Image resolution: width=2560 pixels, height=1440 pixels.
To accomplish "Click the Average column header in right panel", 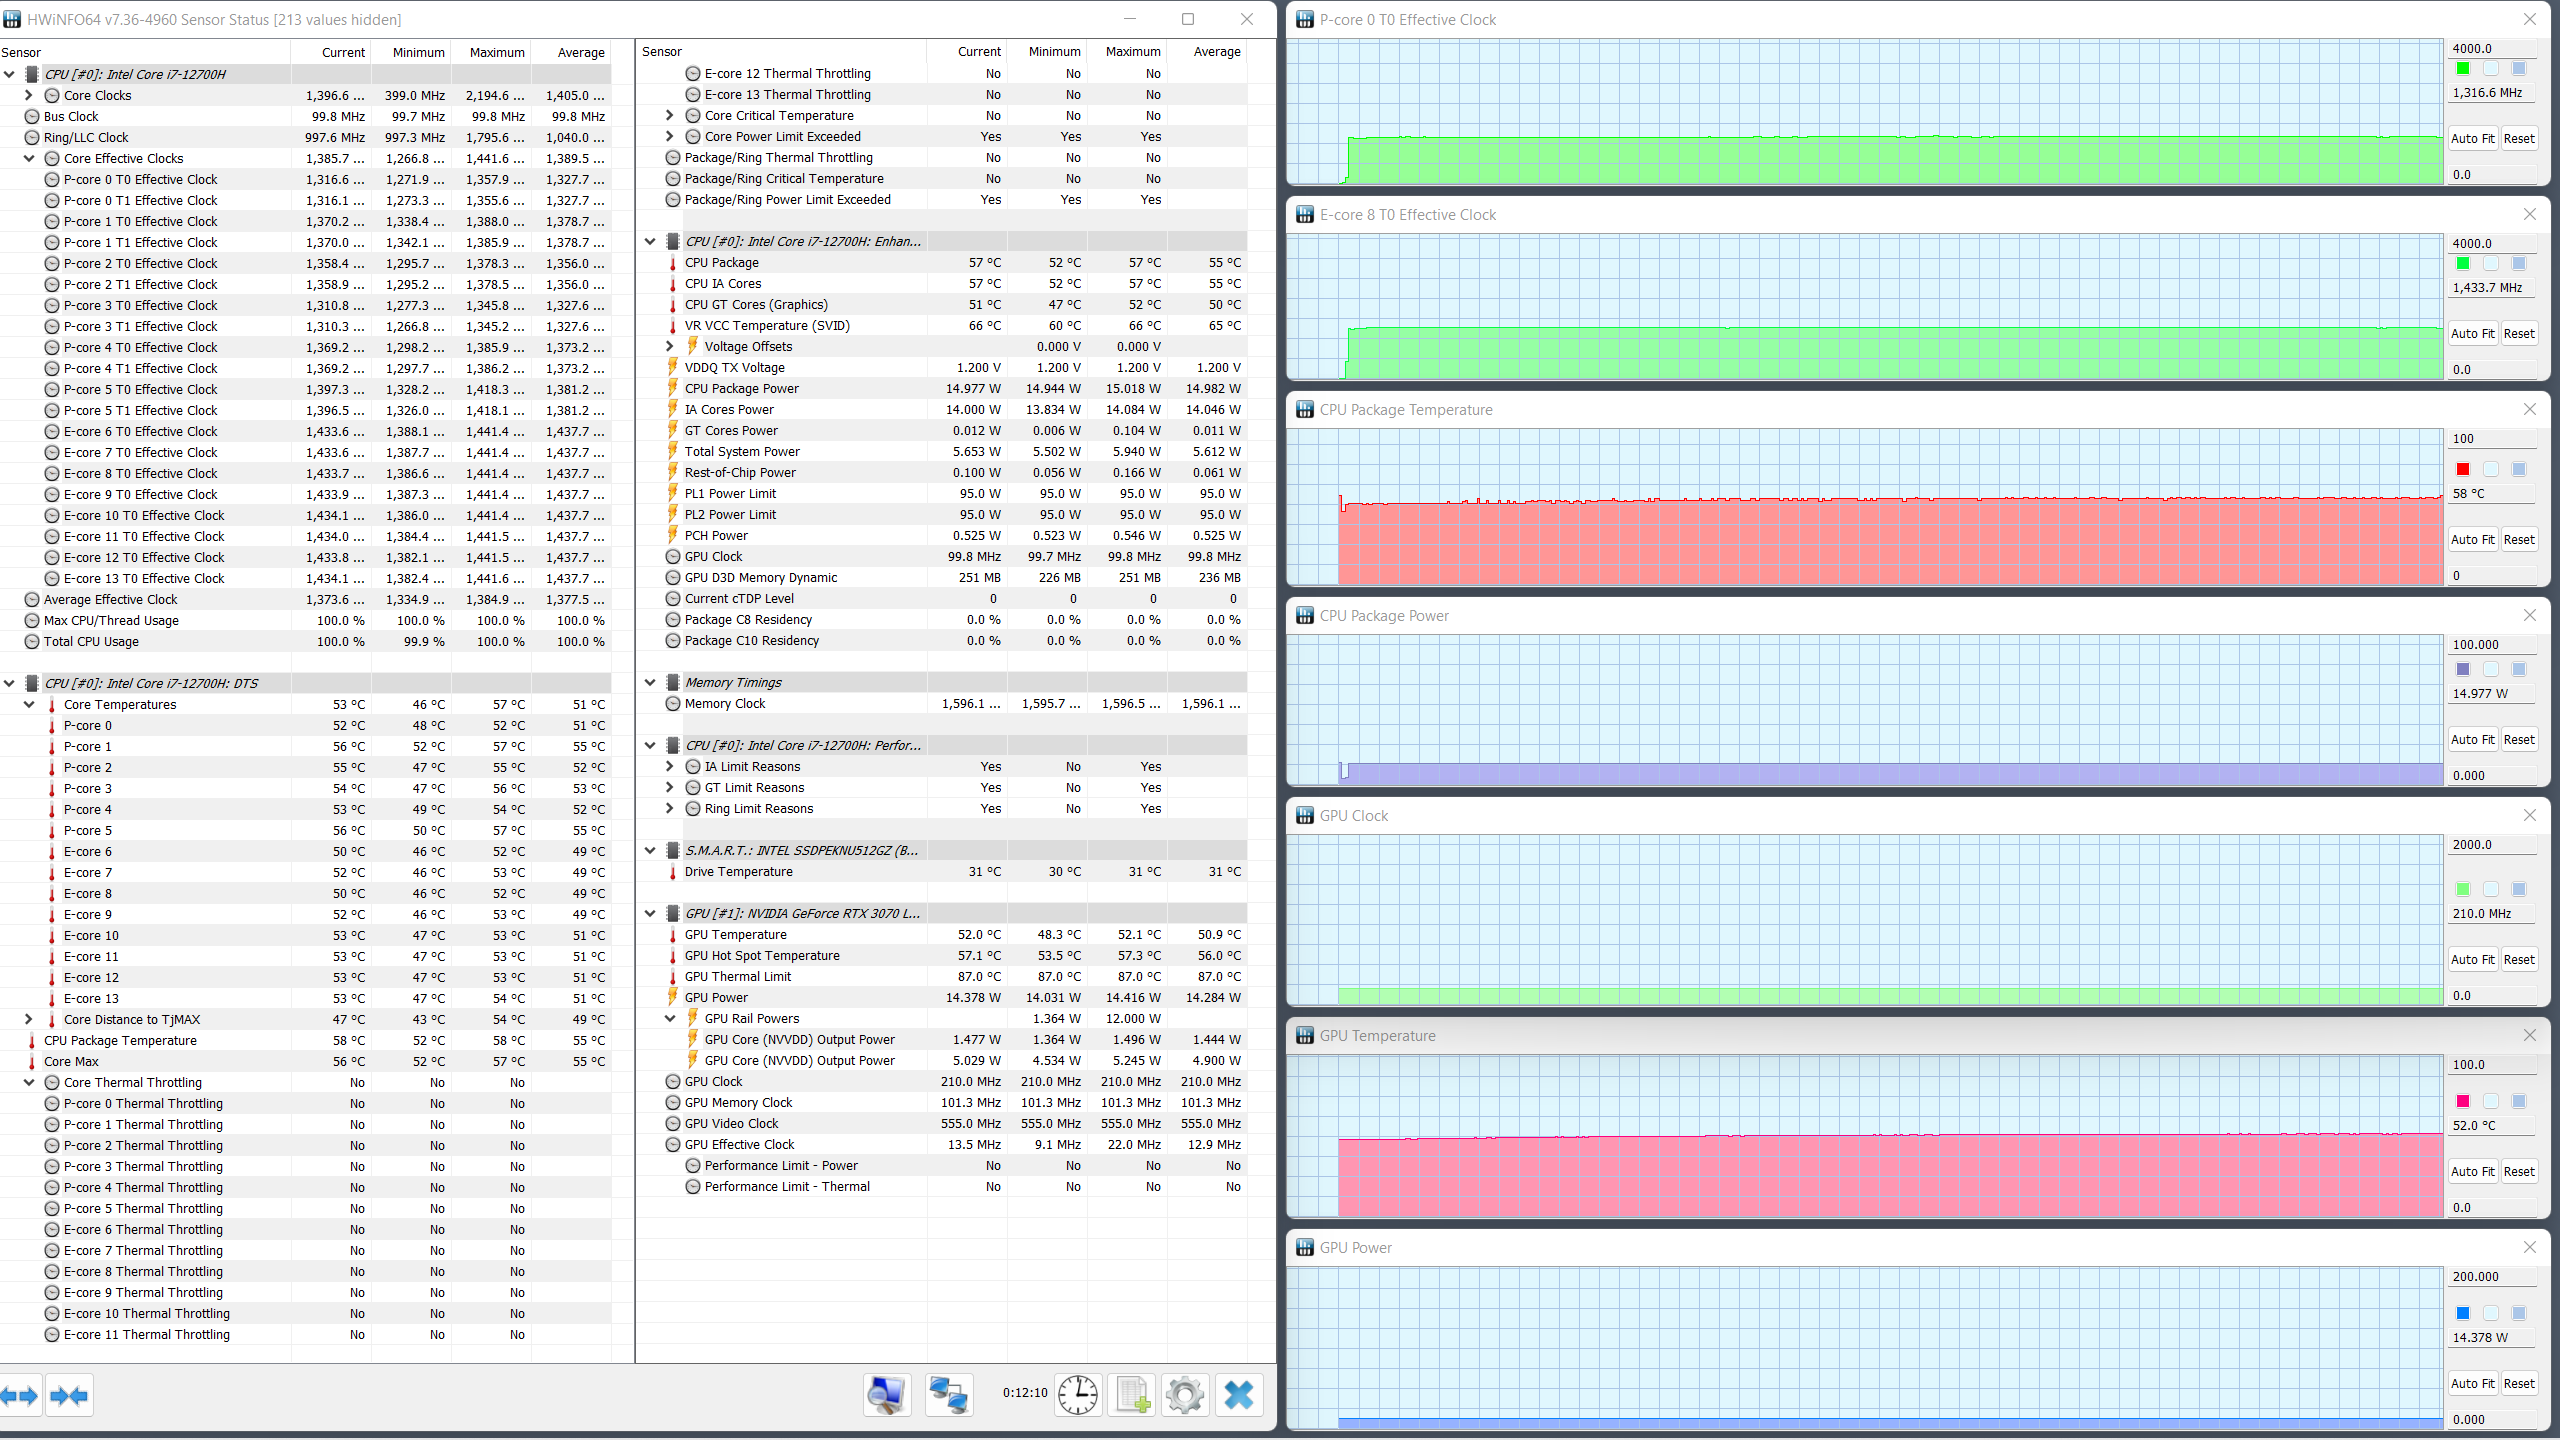I will point(1216,52).
